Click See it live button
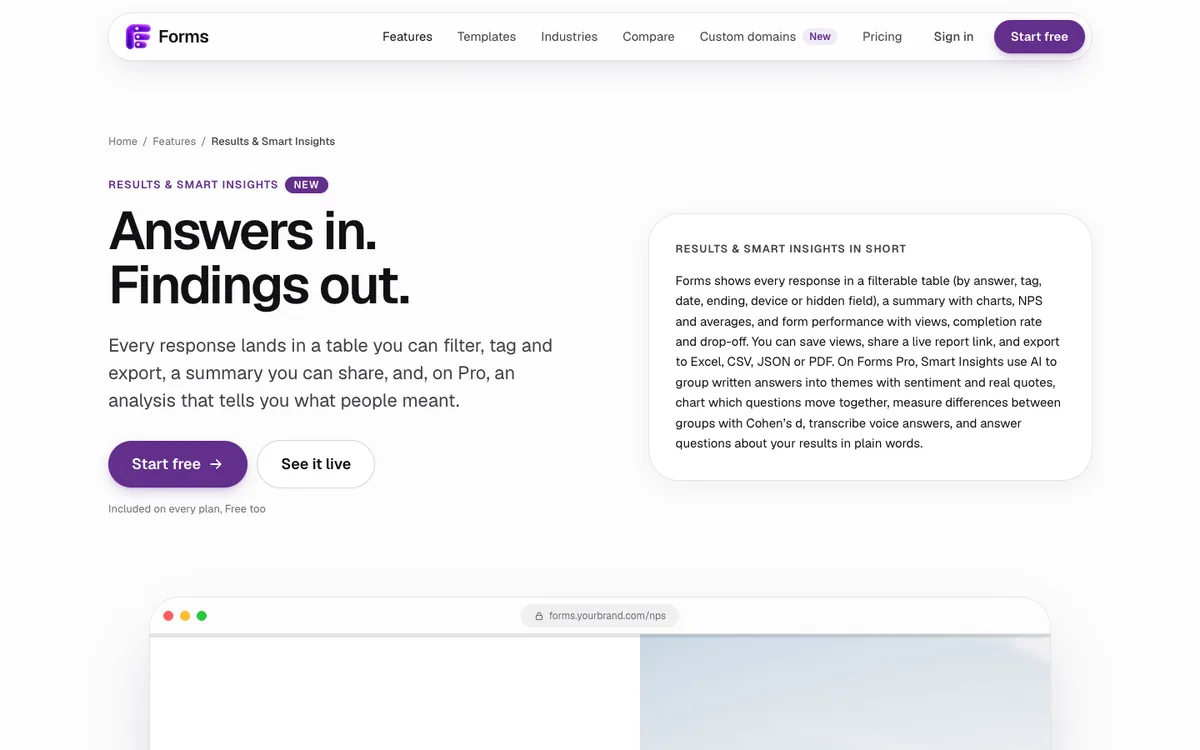Viewport: 1200px width, 750px height. pos(316,464)
